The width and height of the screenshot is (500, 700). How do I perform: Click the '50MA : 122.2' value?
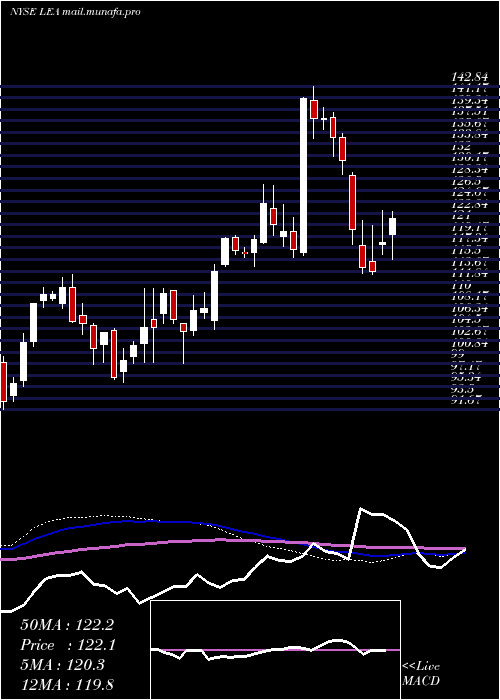(69, 624)
